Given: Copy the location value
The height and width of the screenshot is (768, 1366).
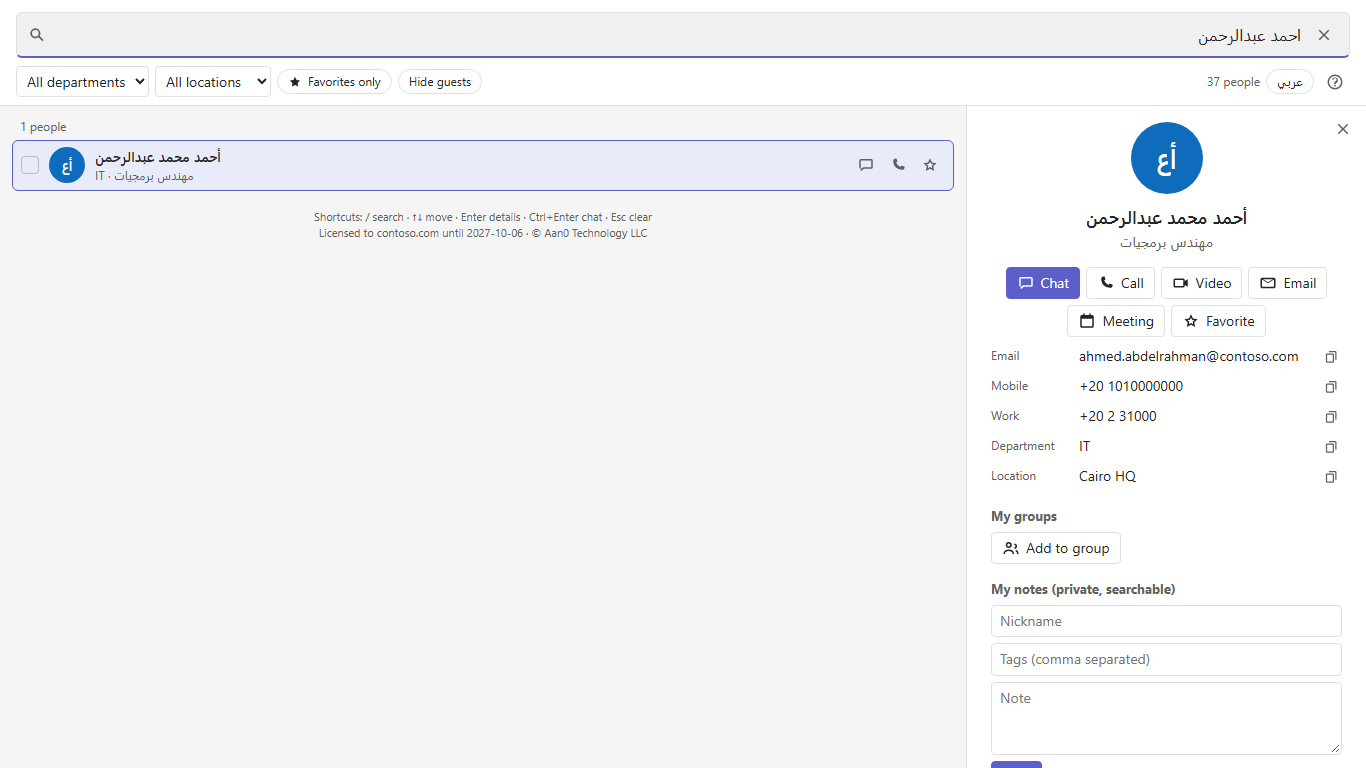Looking at the screenshot, I should [1331, 477].
